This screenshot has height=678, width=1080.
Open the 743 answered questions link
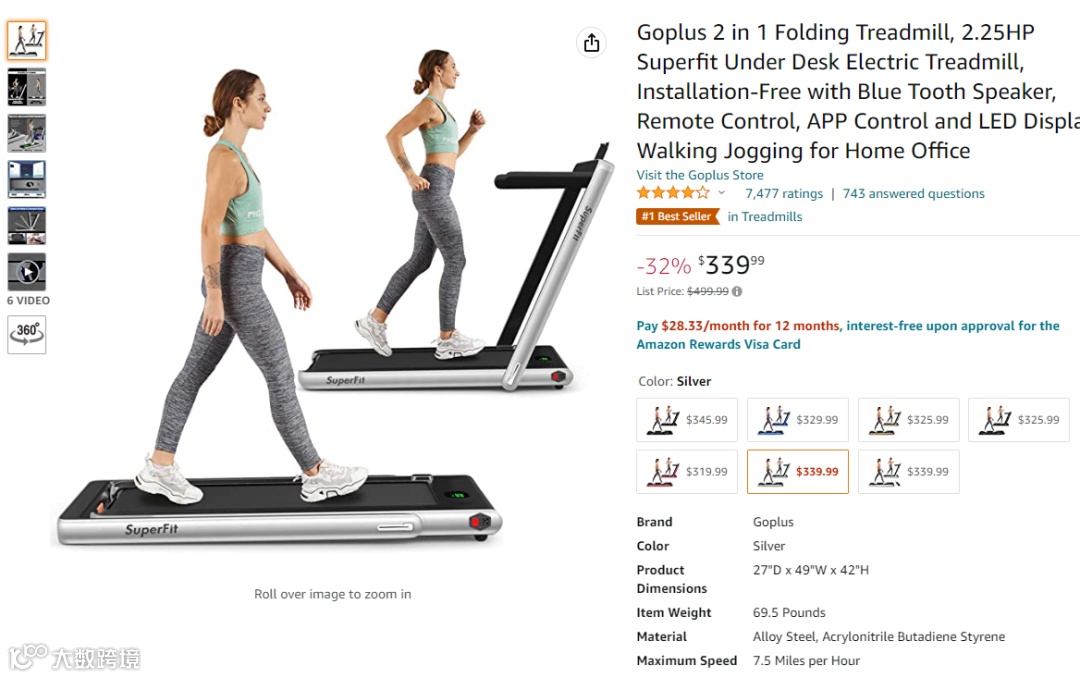point(913,194)
